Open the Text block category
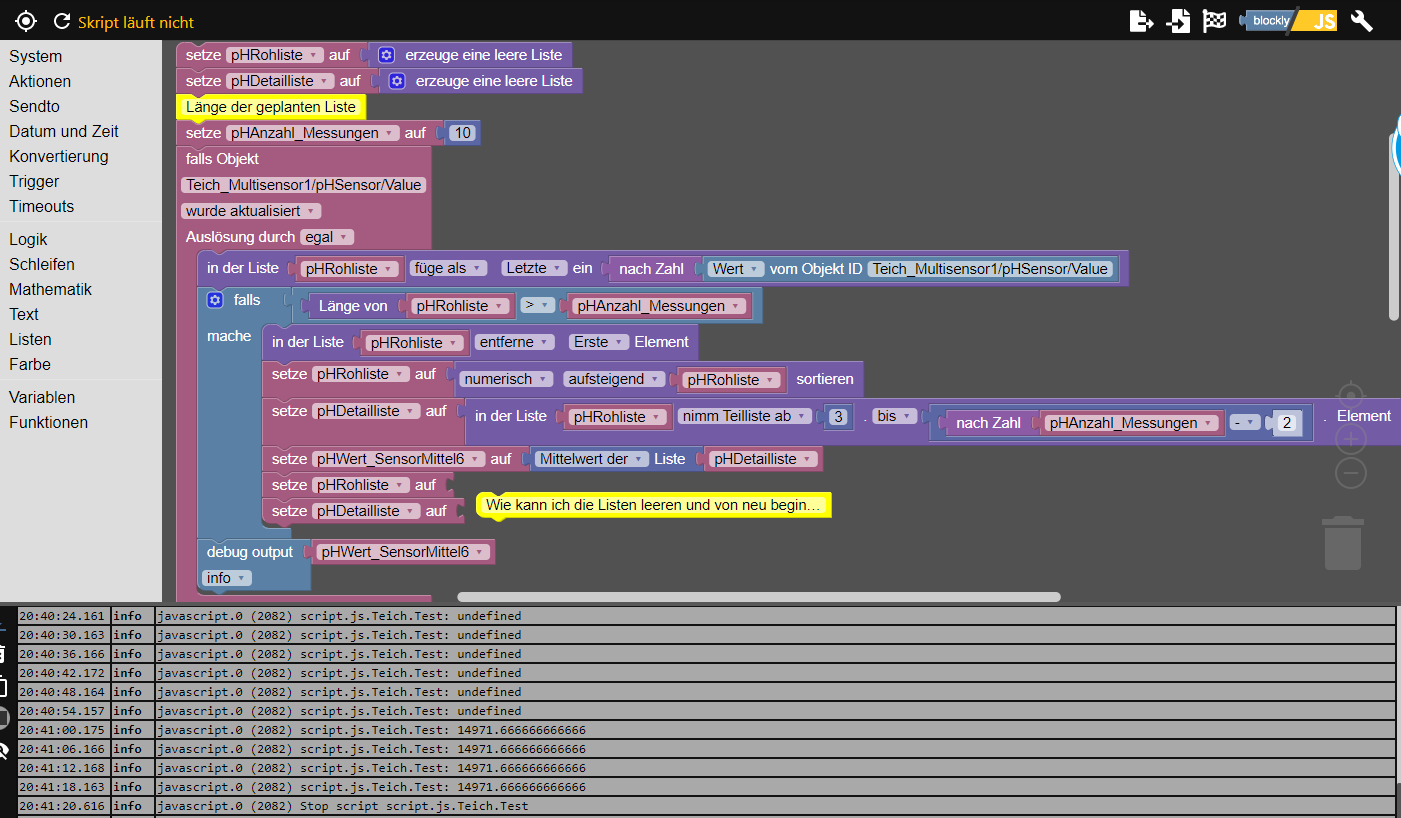1401x818 pixels. click(24, 315)
